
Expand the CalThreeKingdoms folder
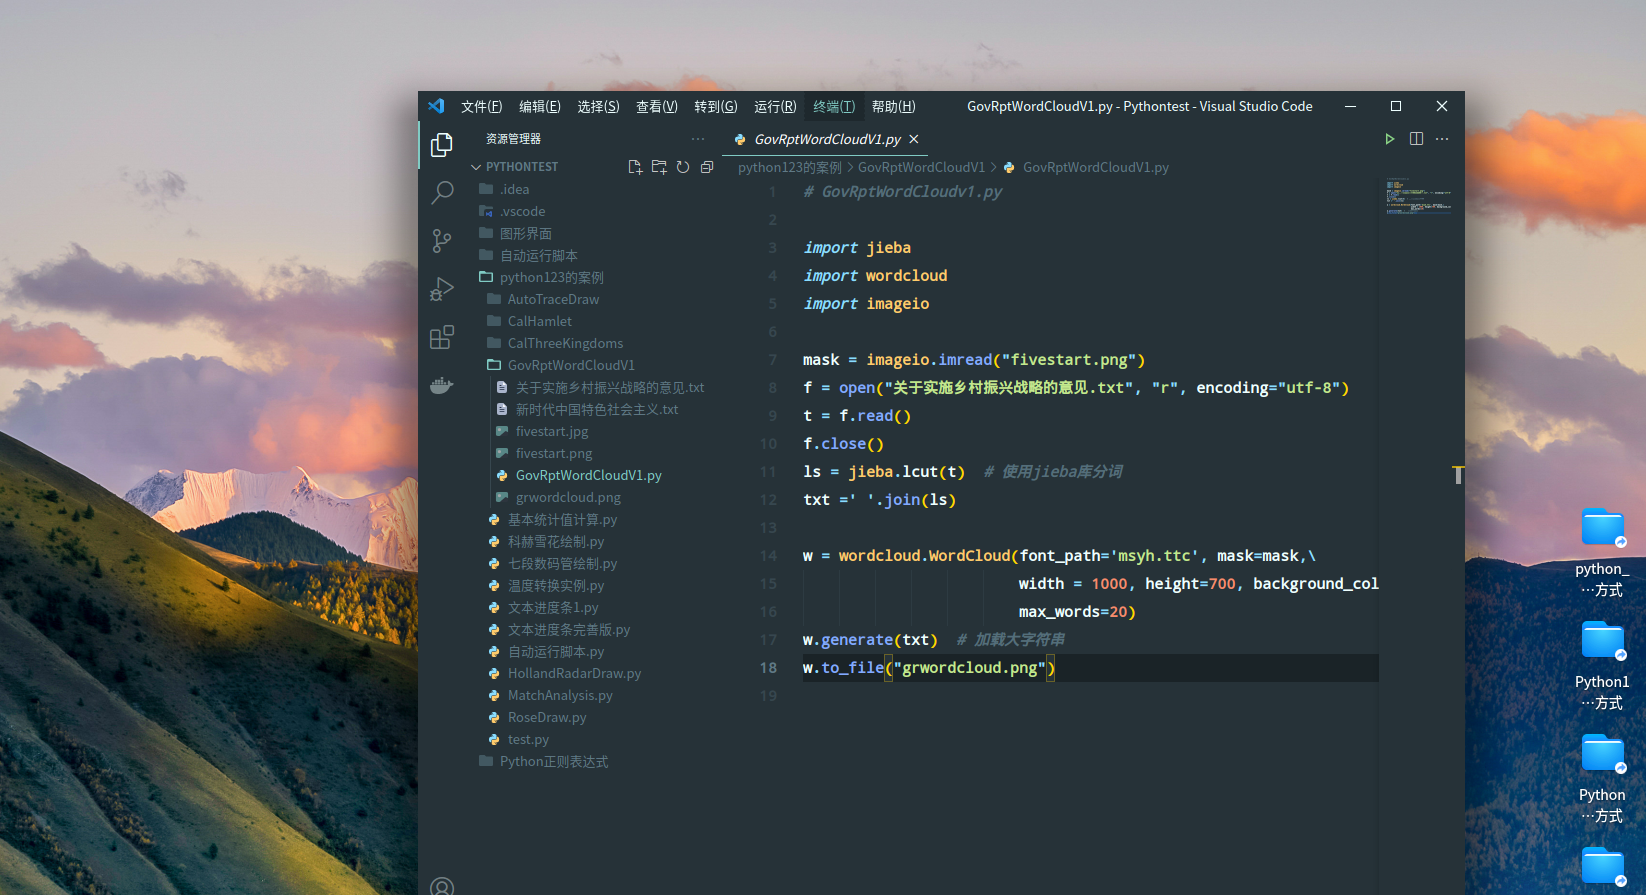pos(565,343)
